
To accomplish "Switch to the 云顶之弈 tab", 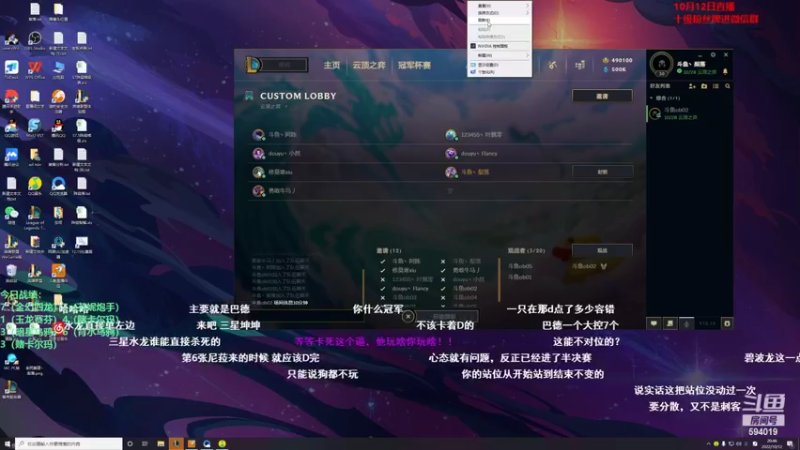I will 369,65.
